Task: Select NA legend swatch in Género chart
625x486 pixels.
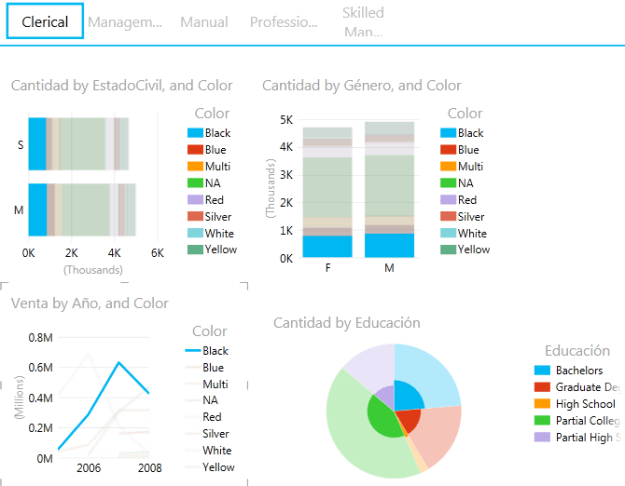Action: coord(447,183)
